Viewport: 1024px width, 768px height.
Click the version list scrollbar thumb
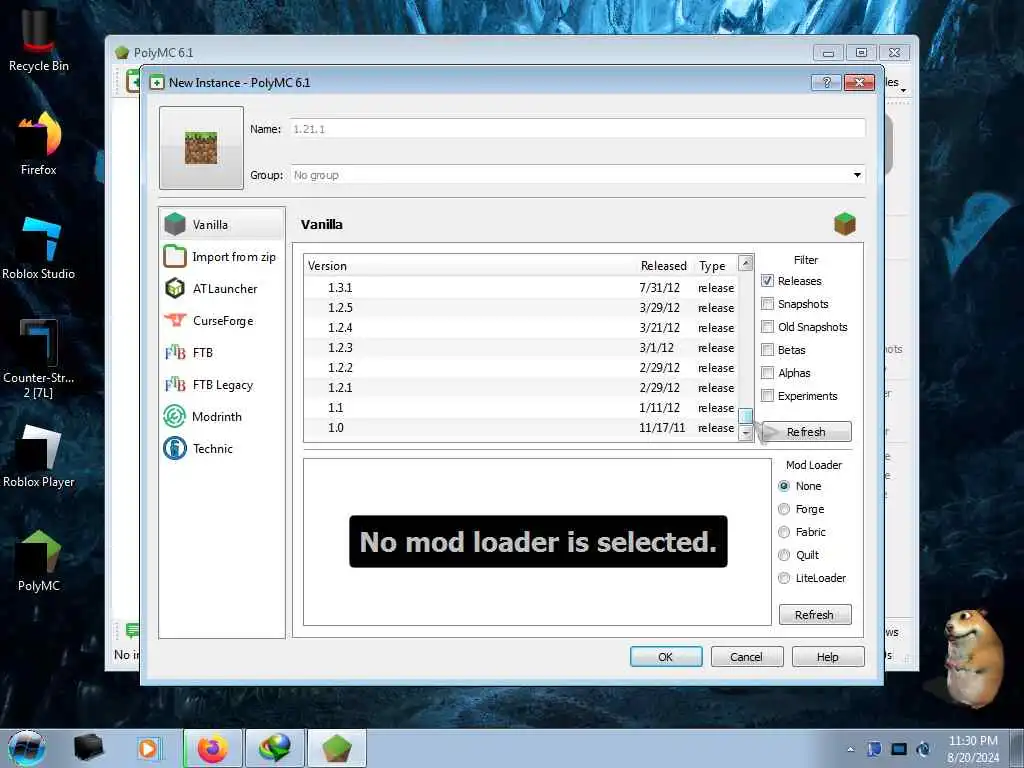click(745, 416)
